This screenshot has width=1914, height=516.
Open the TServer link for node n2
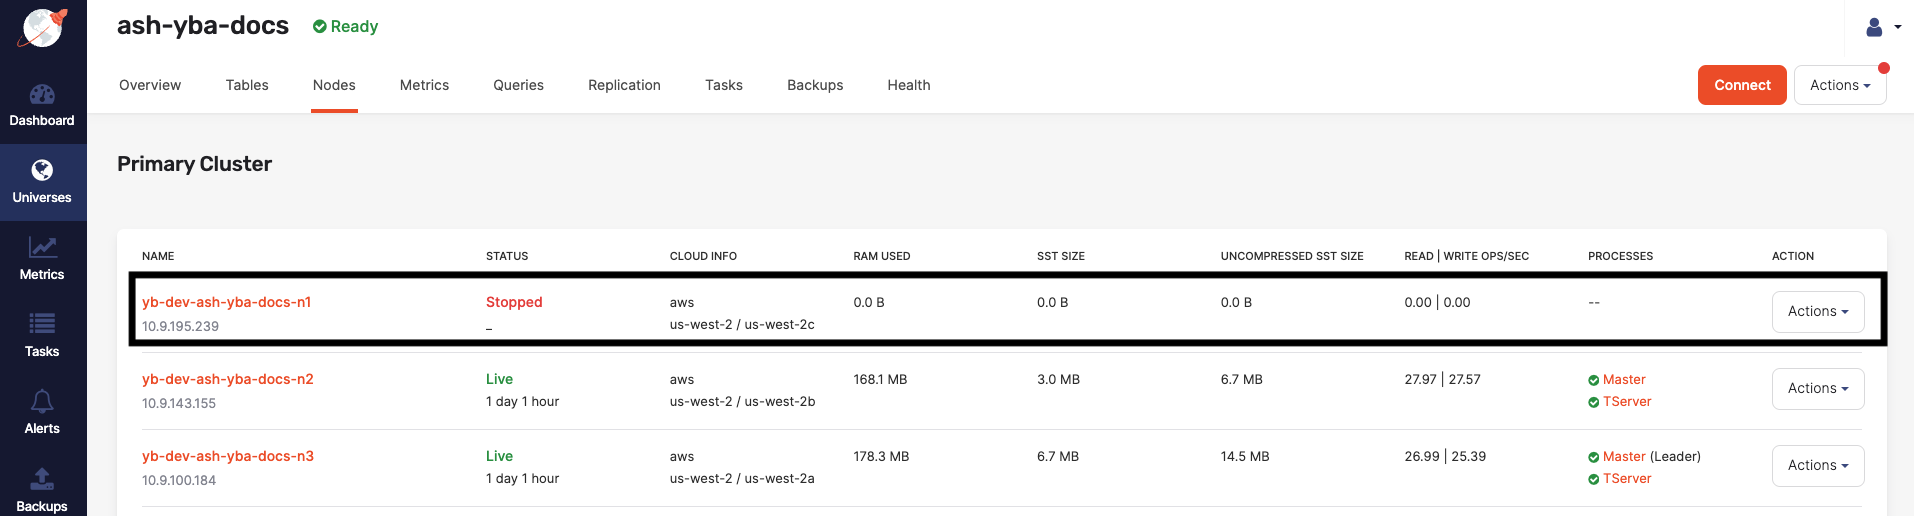(x=1626, y=402)
